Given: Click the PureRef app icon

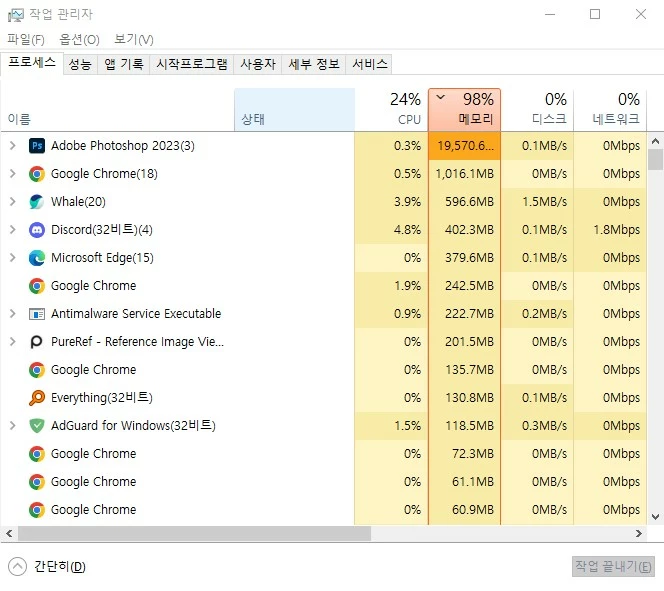Looking at the screenshot, I should click(37, 342).
